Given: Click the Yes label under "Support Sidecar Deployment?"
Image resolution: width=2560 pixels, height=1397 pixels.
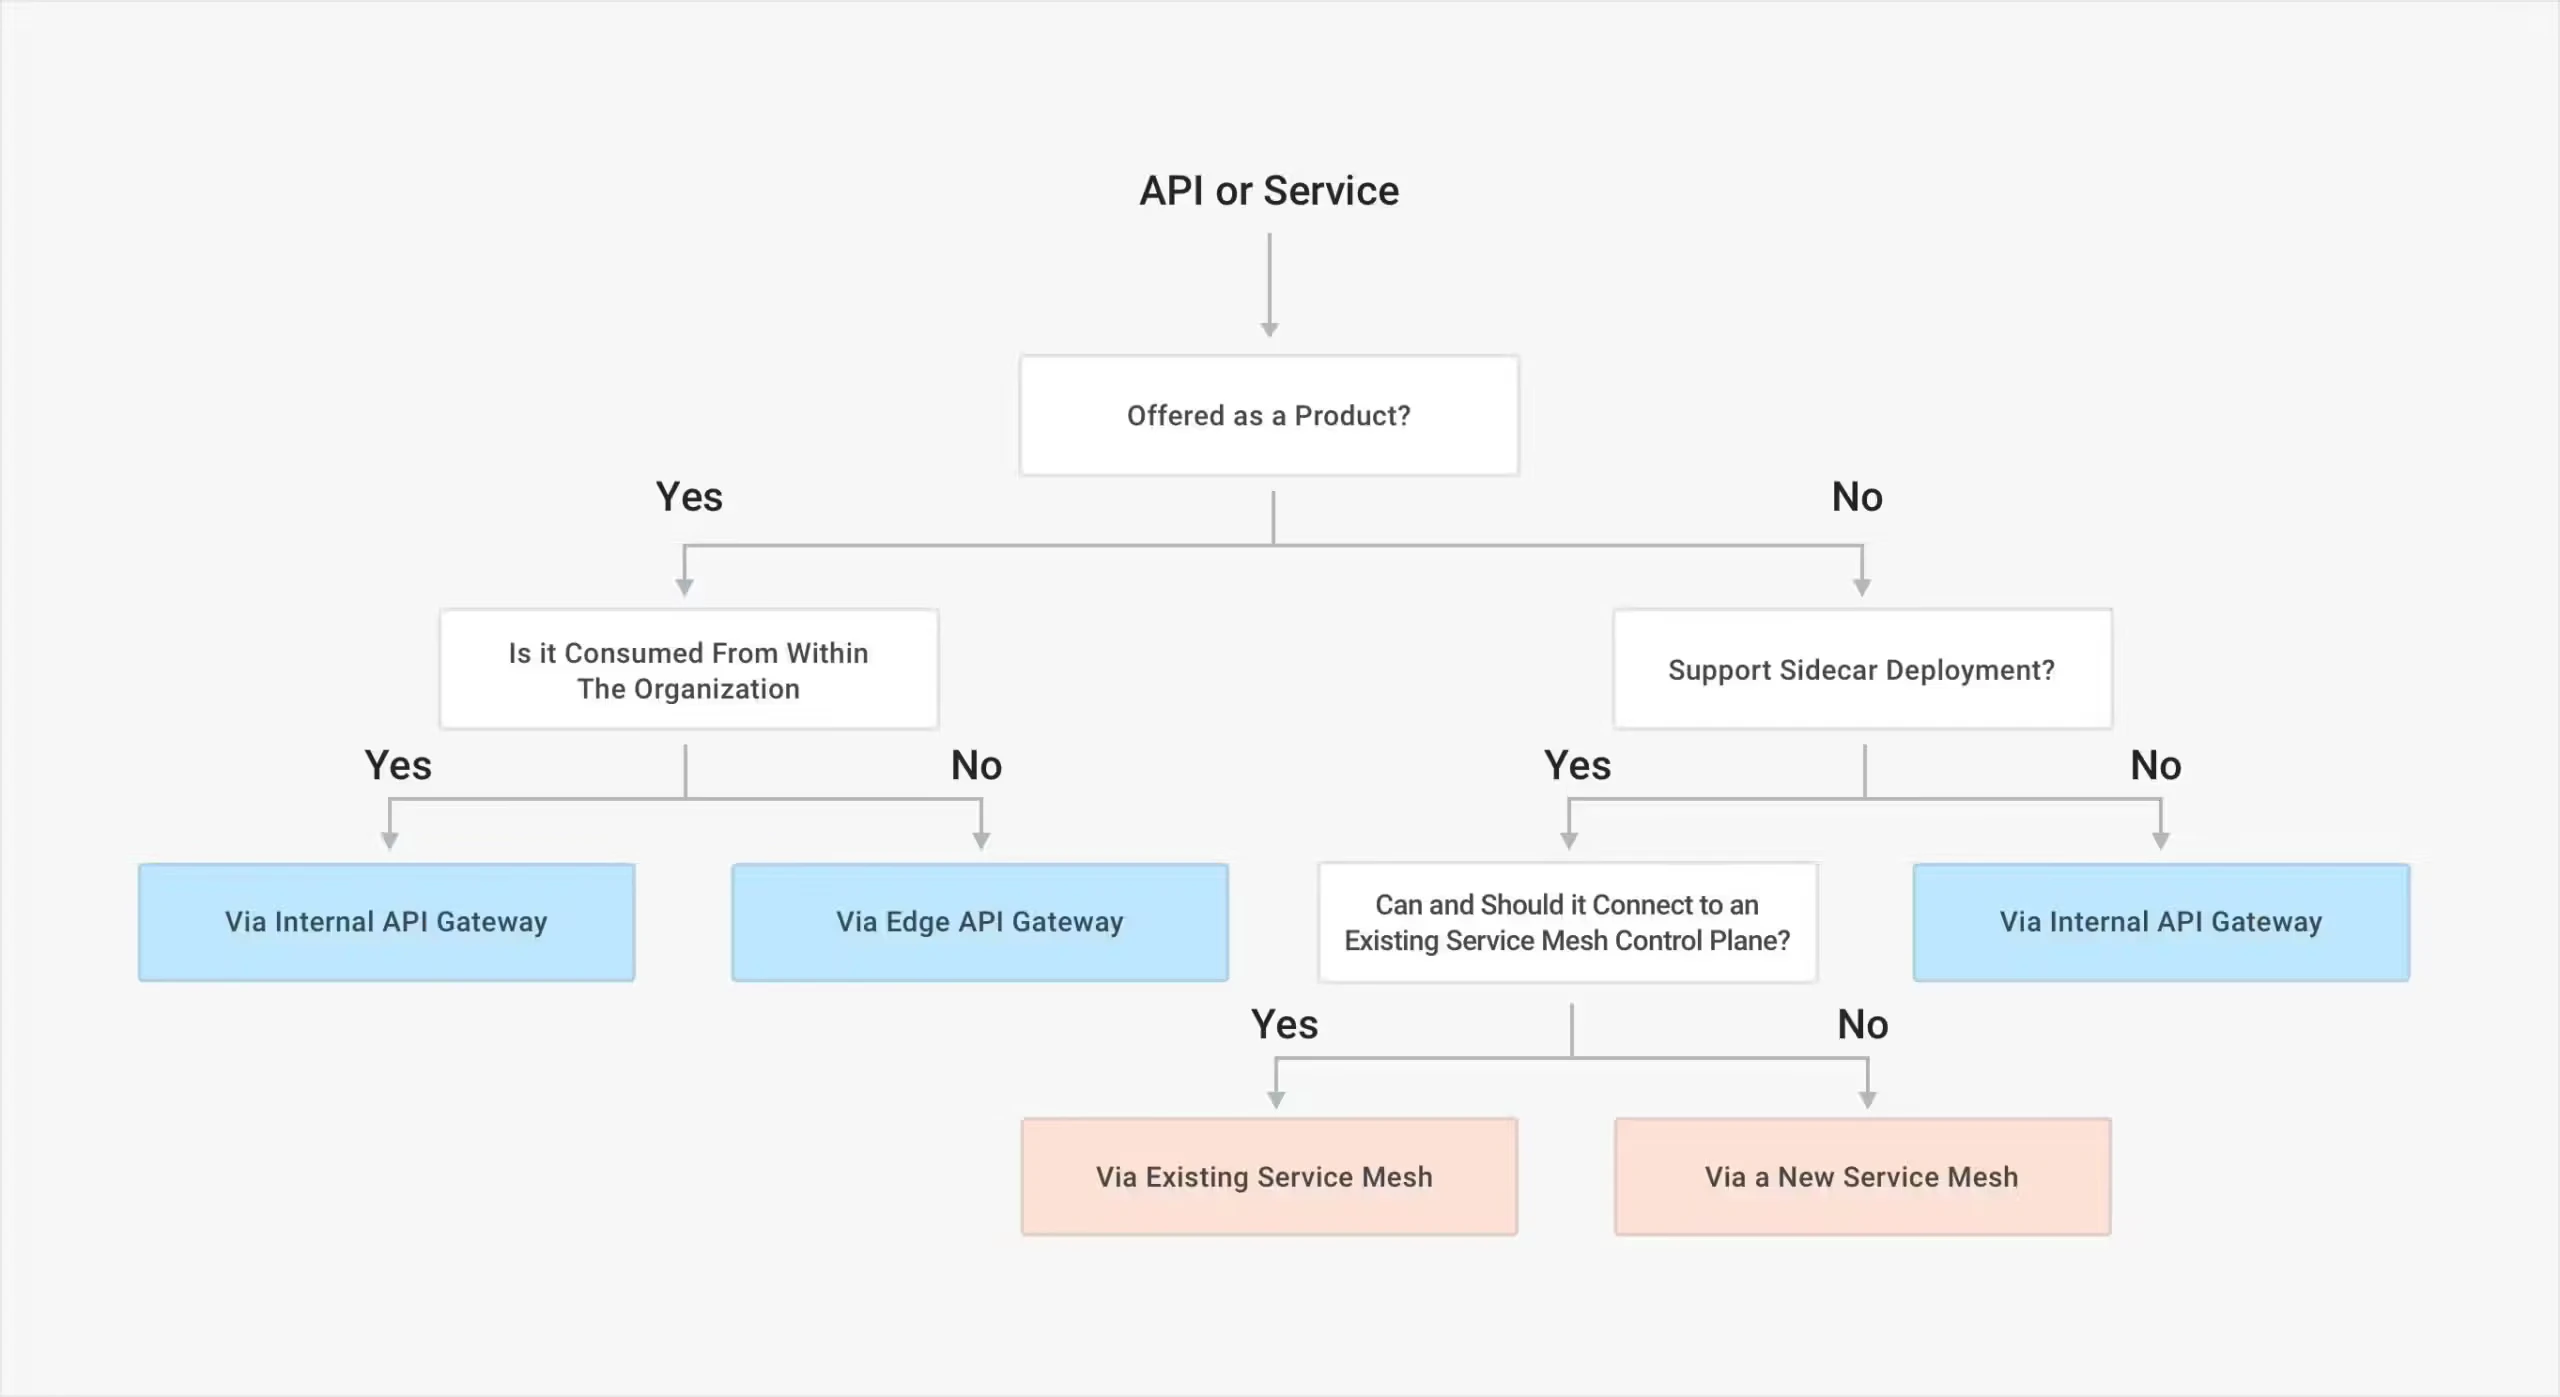Looking at the screenshot, I should 1577,766.
